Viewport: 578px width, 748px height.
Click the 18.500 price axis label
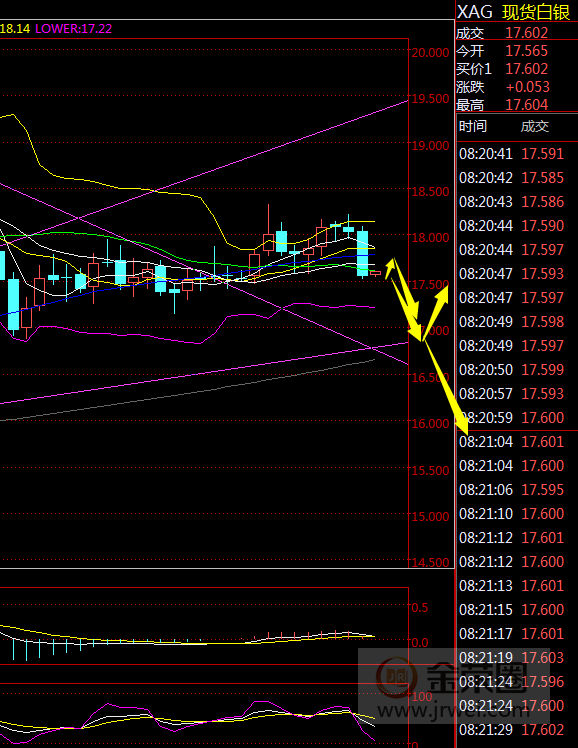430,192
